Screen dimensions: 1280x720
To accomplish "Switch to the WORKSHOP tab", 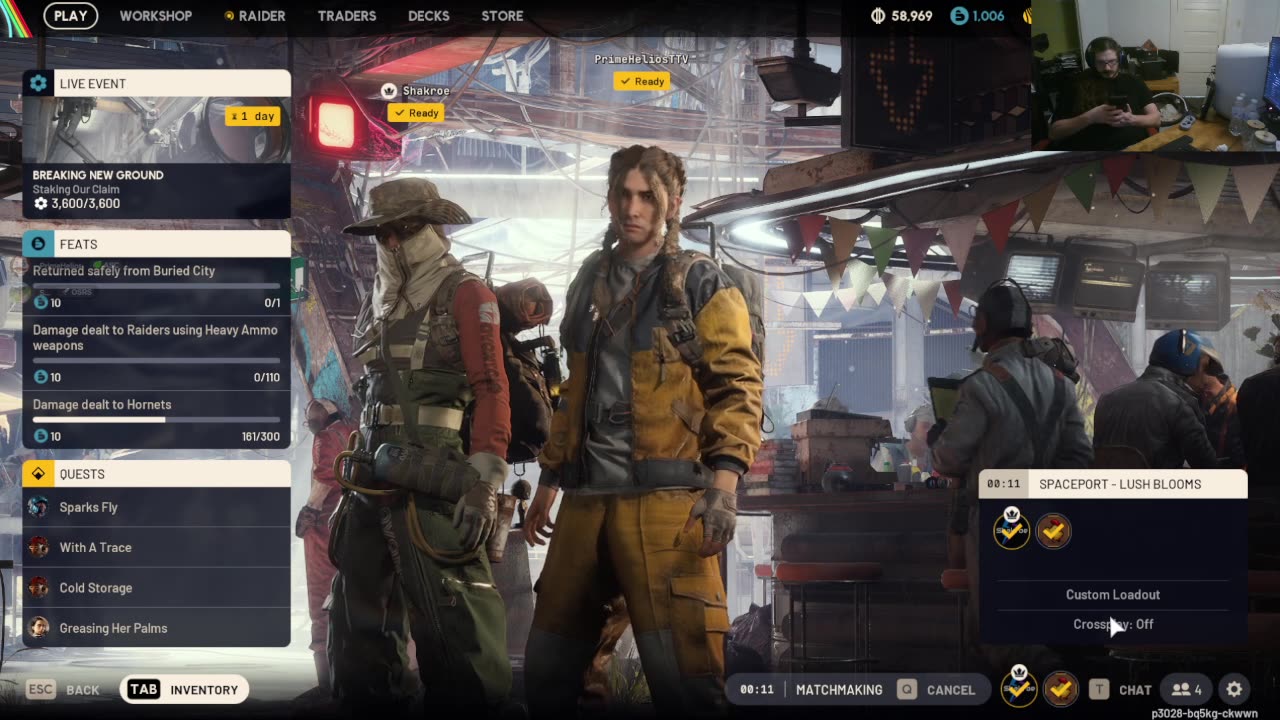I will (x=156, y=16).
